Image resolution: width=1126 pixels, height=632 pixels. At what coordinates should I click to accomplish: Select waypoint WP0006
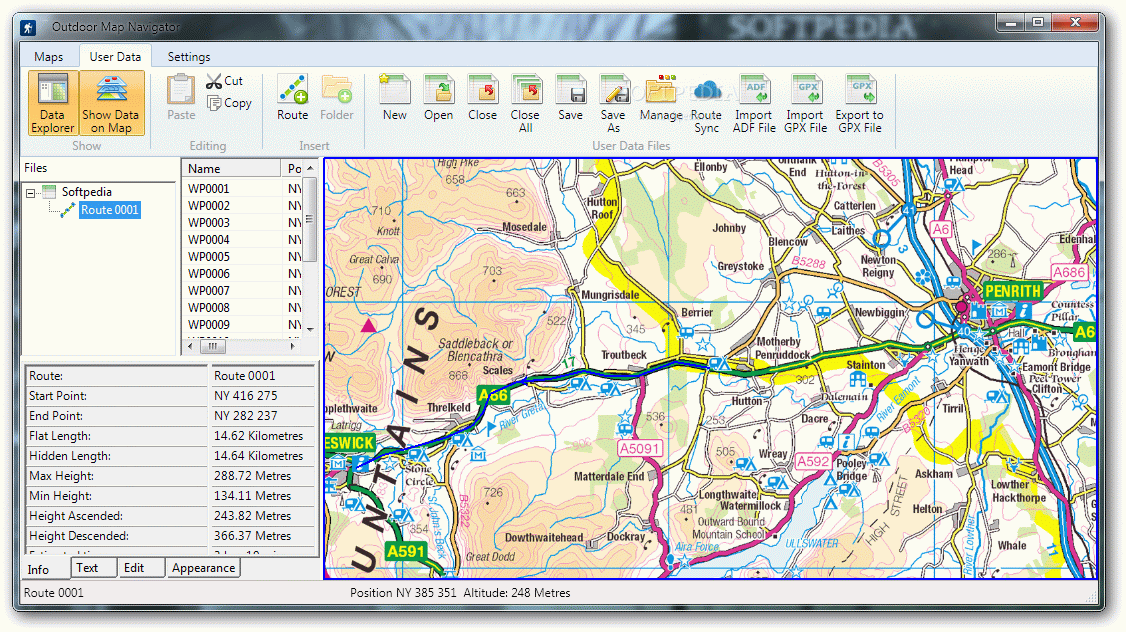tap(209, 274)
